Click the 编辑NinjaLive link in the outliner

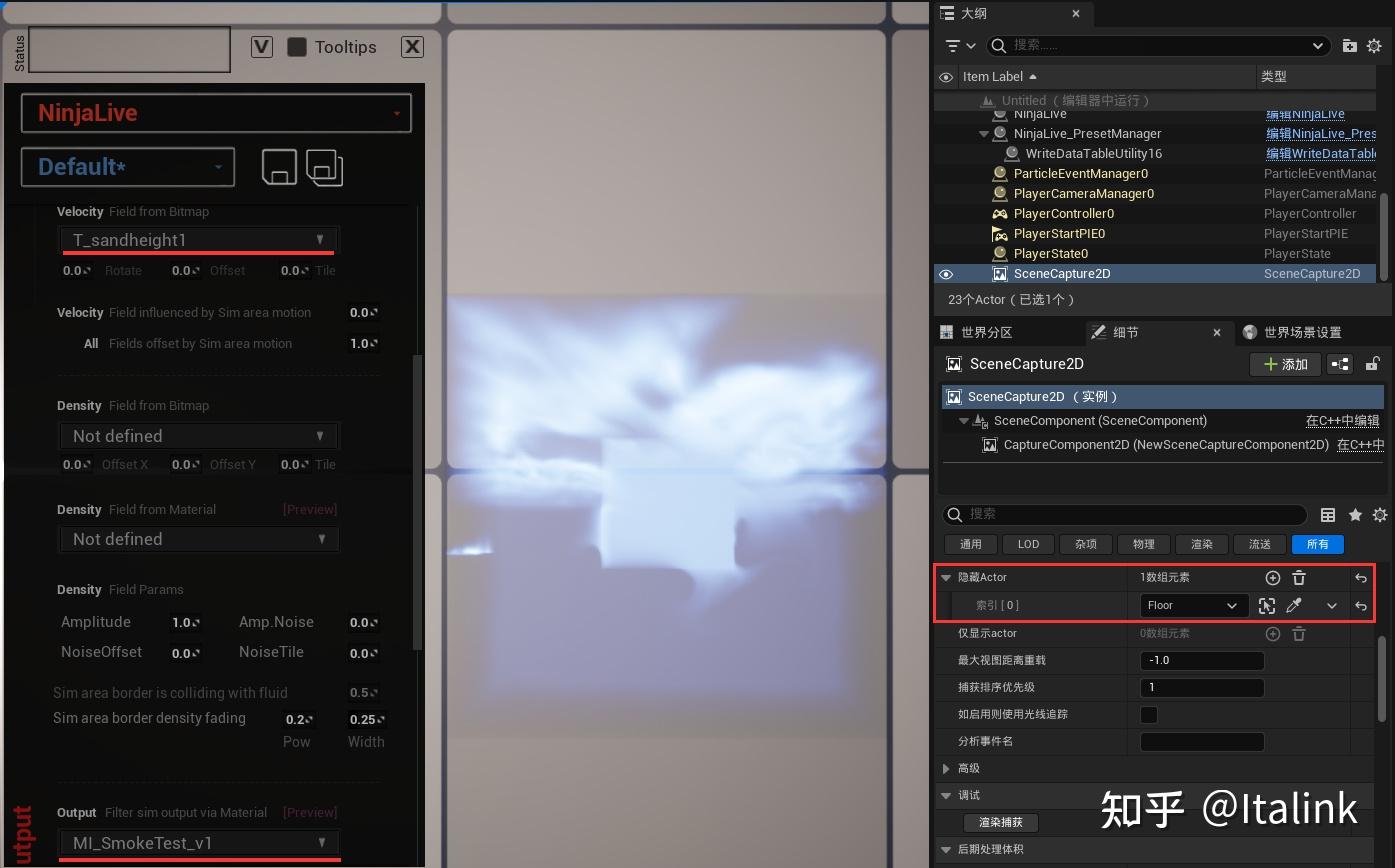[x=1305, y=113]
